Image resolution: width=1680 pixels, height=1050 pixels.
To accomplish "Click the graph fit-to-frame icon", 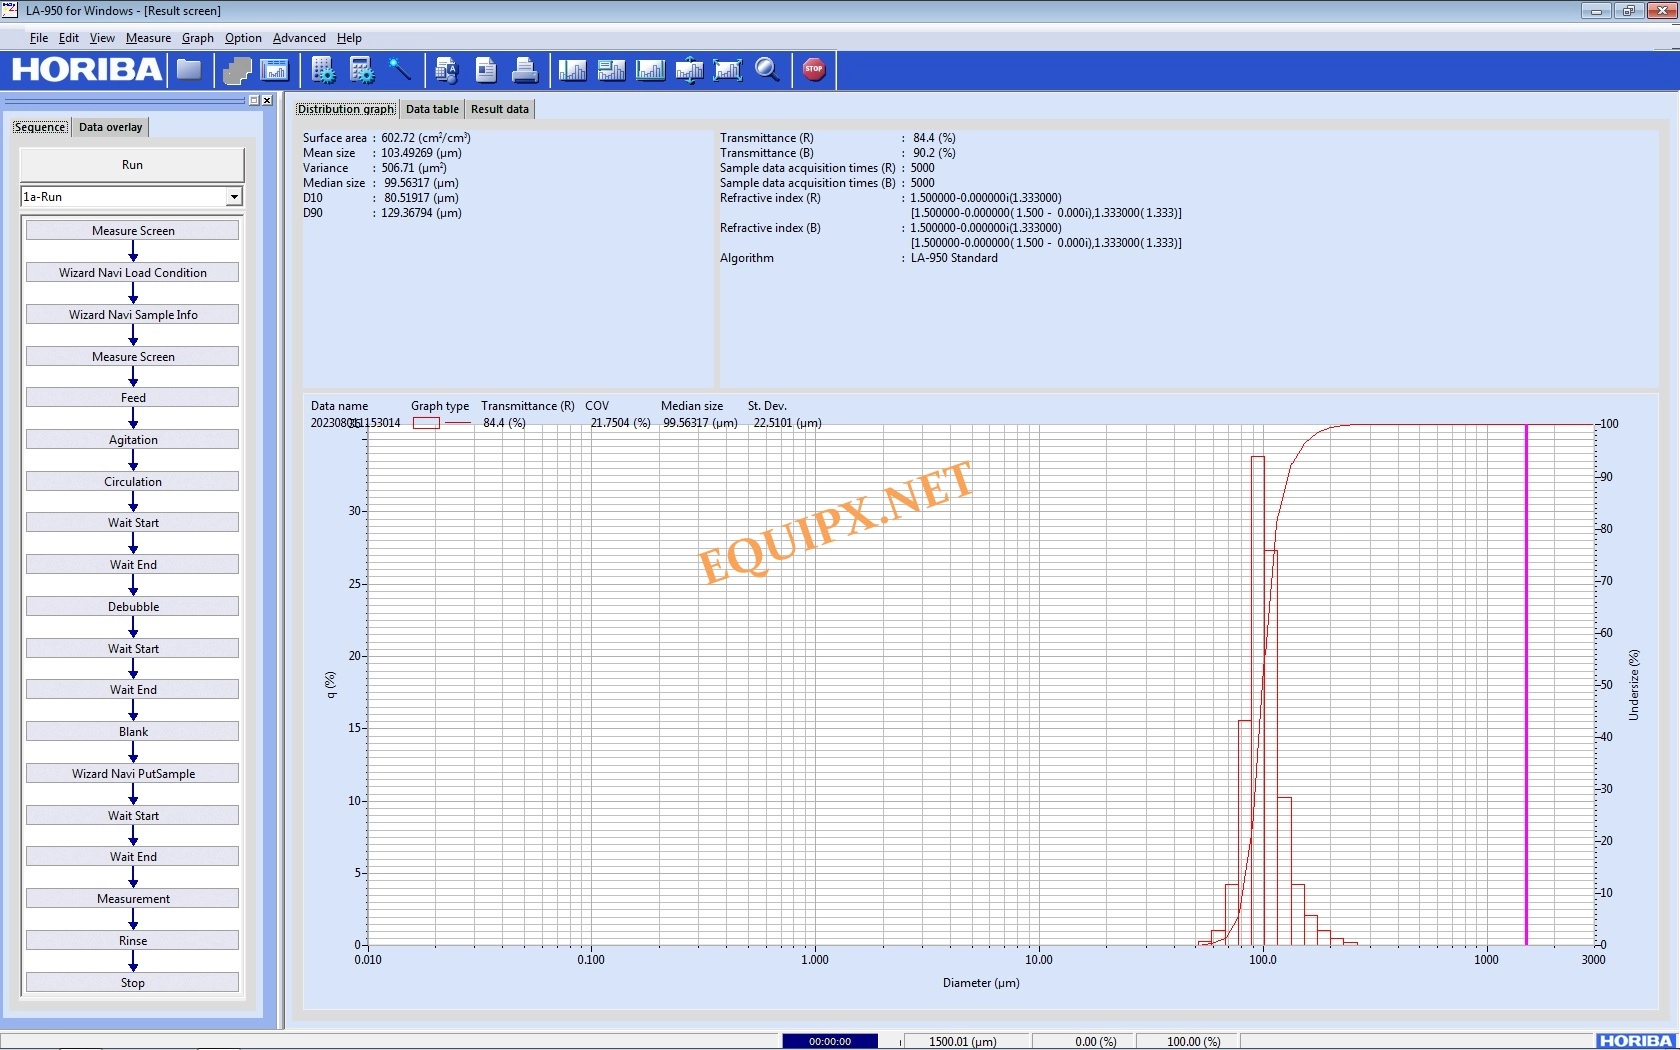I will coord(728,70).
